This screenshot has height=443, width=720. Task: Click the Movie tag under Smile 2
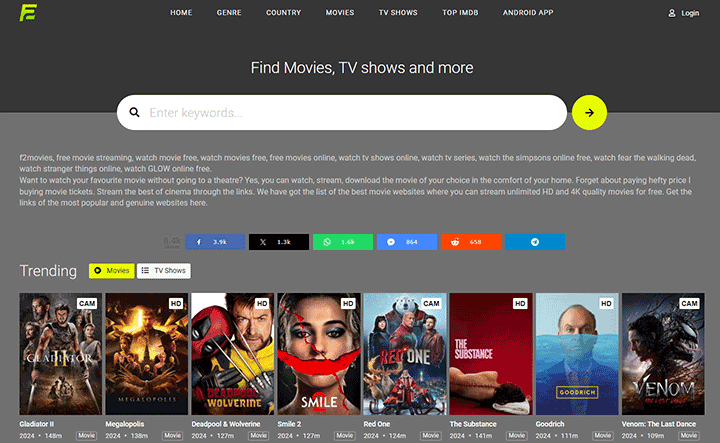[x=345, y=436]
